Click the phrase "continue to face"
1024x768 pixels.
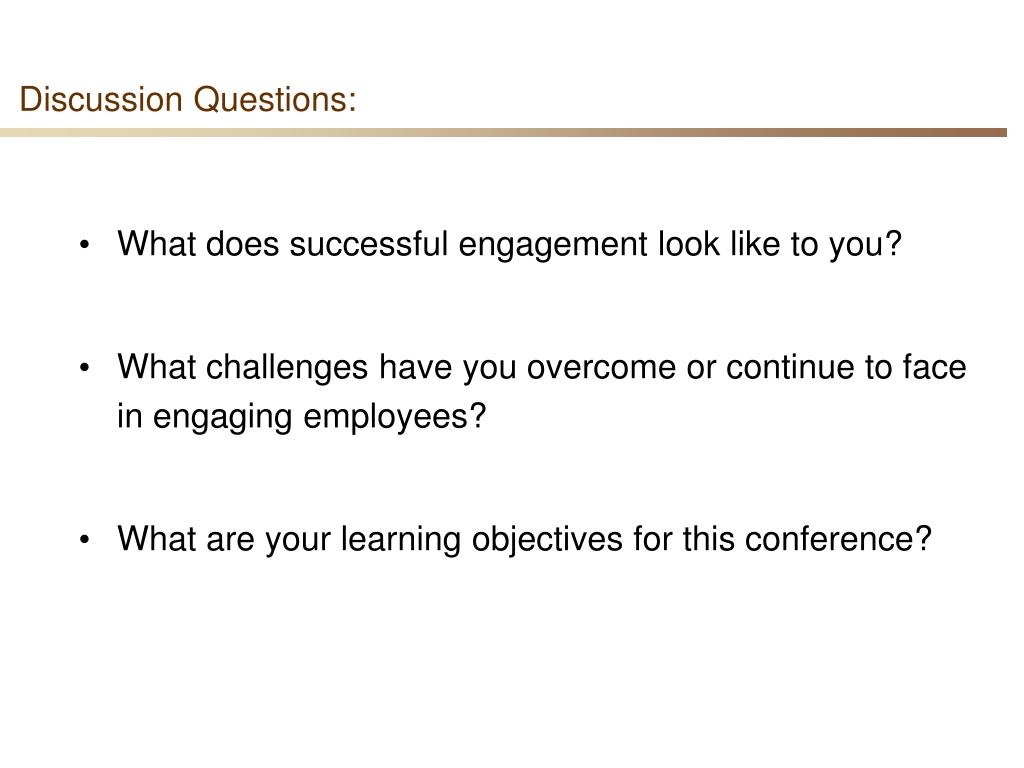click(846, 367)
